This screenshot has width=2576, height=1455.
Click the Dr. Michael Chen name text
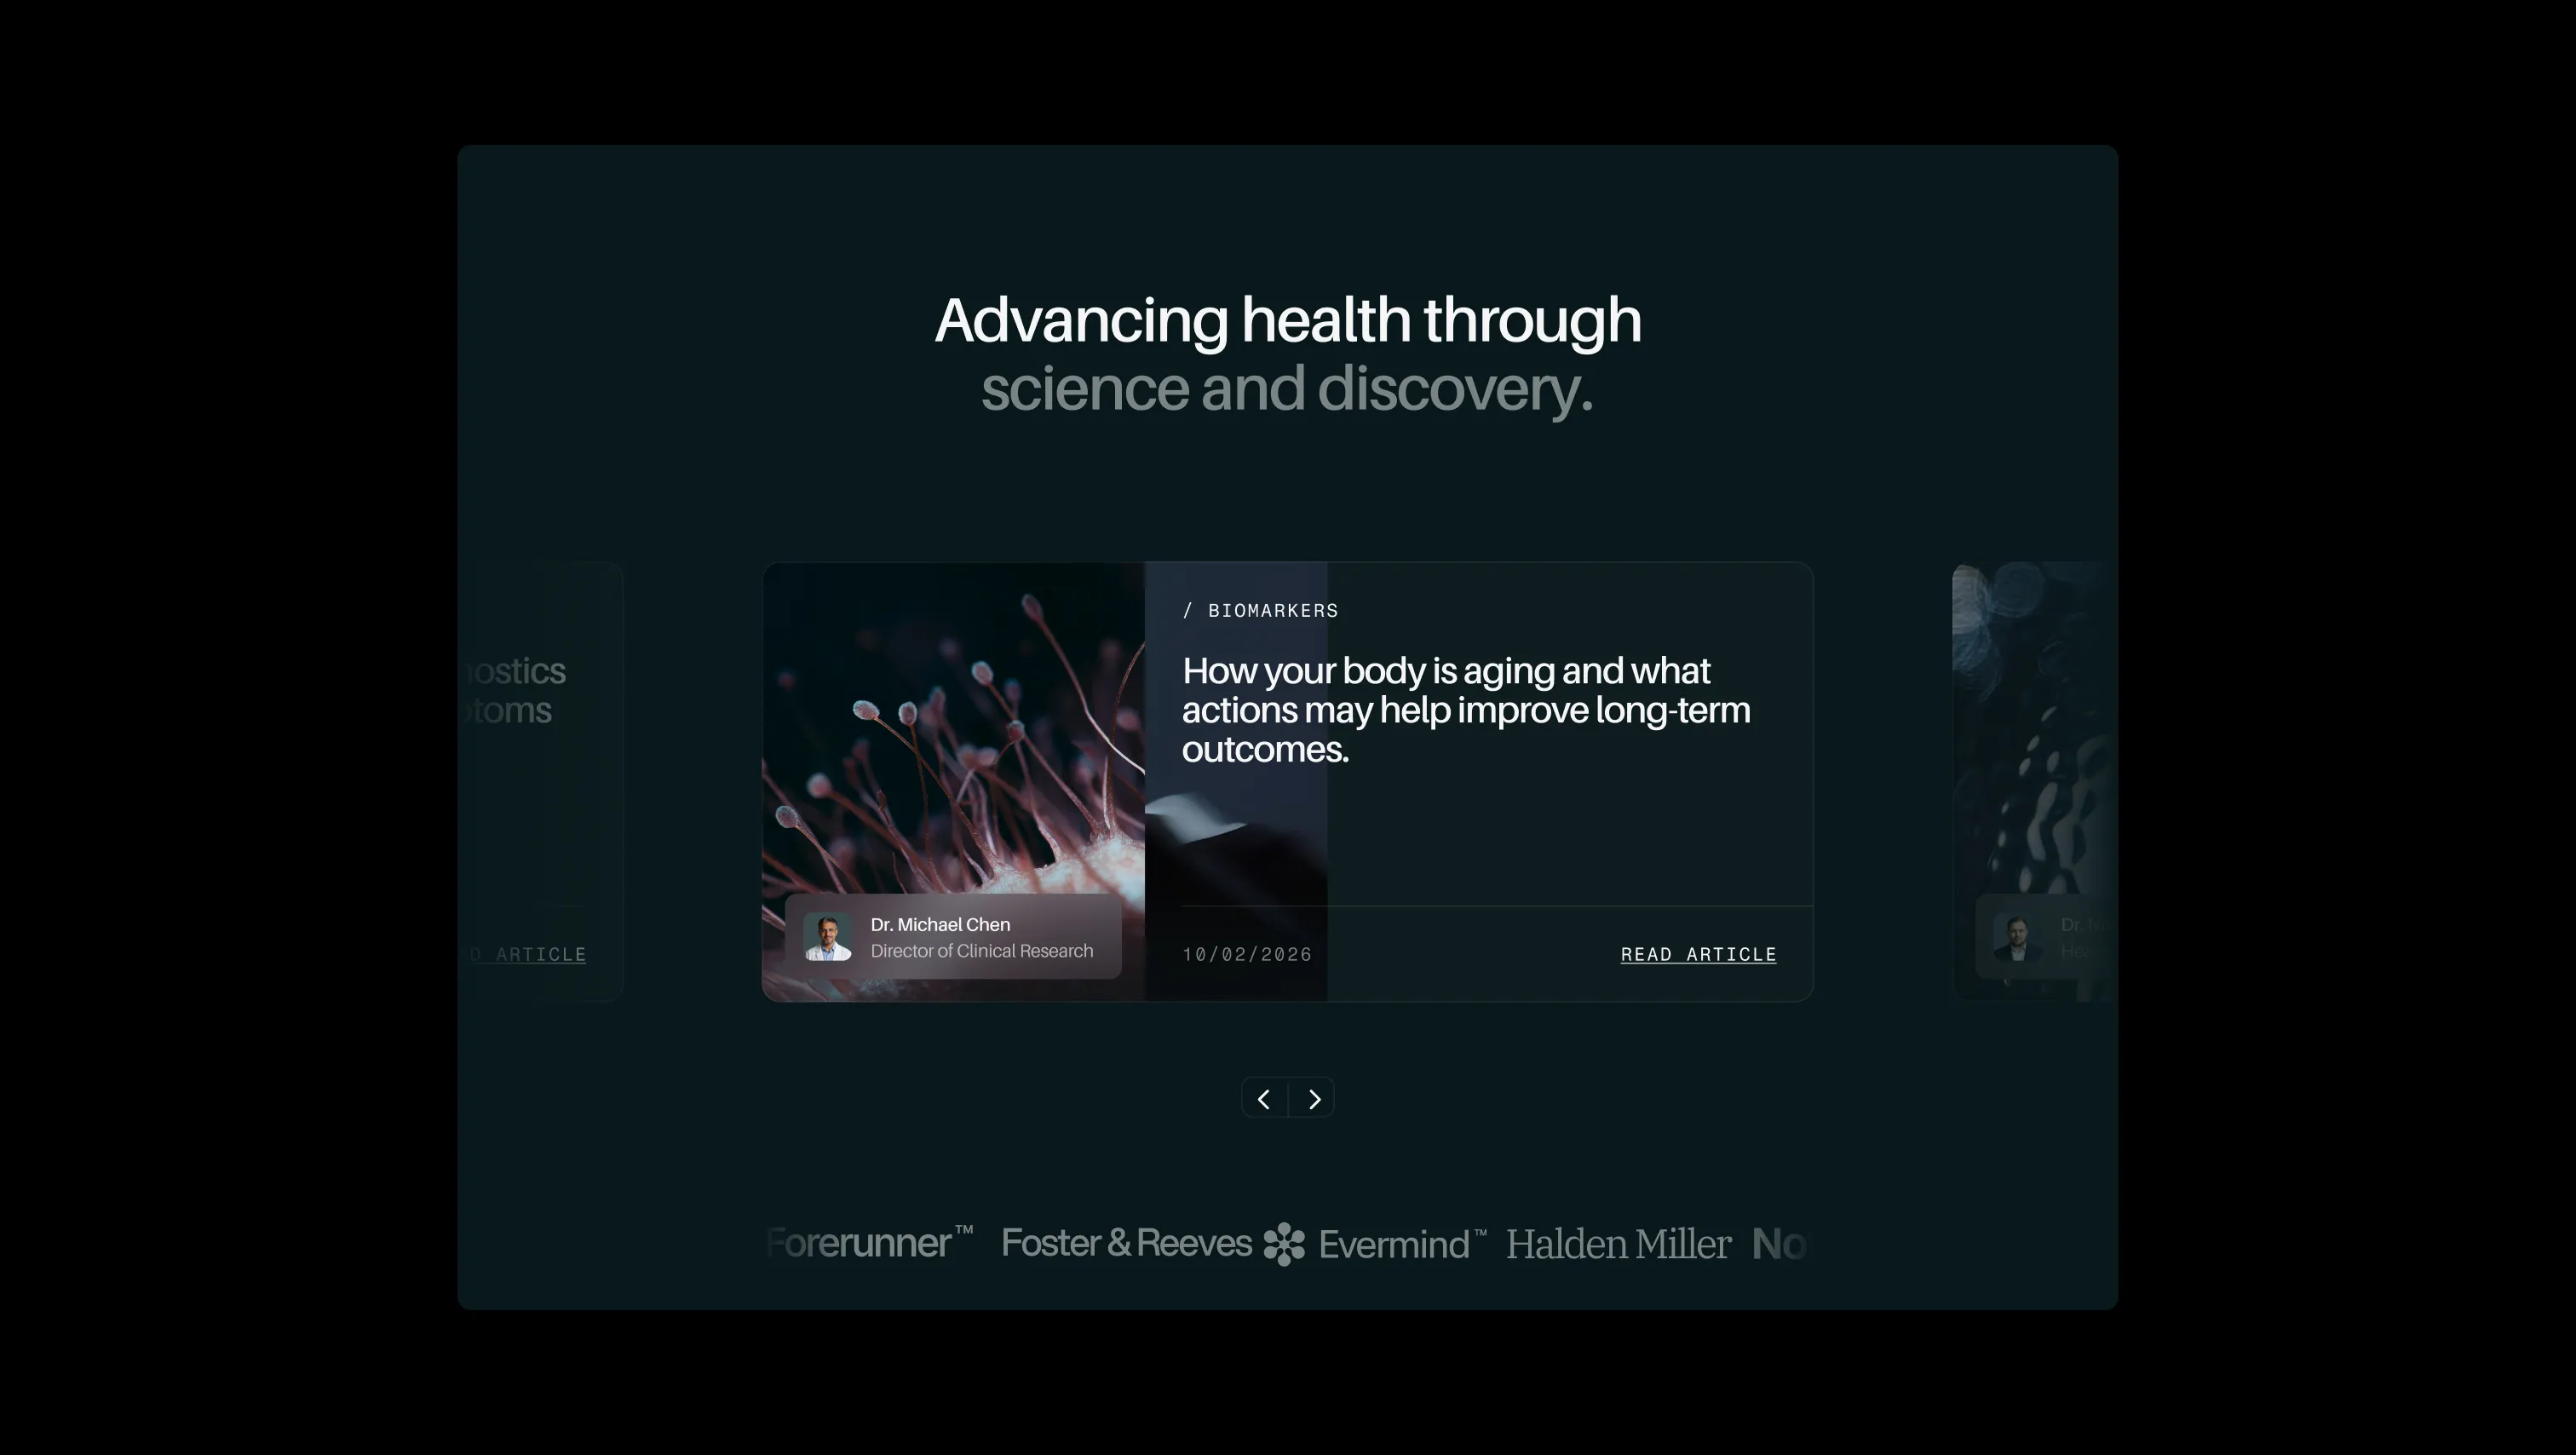tap(940, 924)
